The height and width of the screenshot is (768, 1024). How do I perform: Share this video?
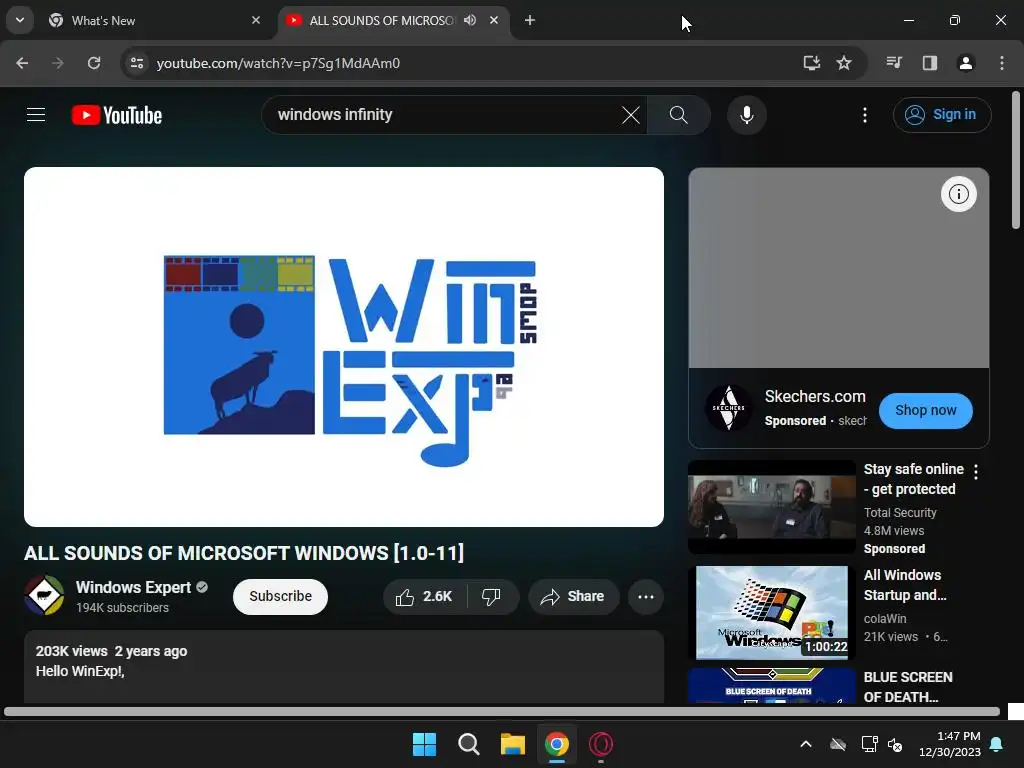click(x=573, y=596)
